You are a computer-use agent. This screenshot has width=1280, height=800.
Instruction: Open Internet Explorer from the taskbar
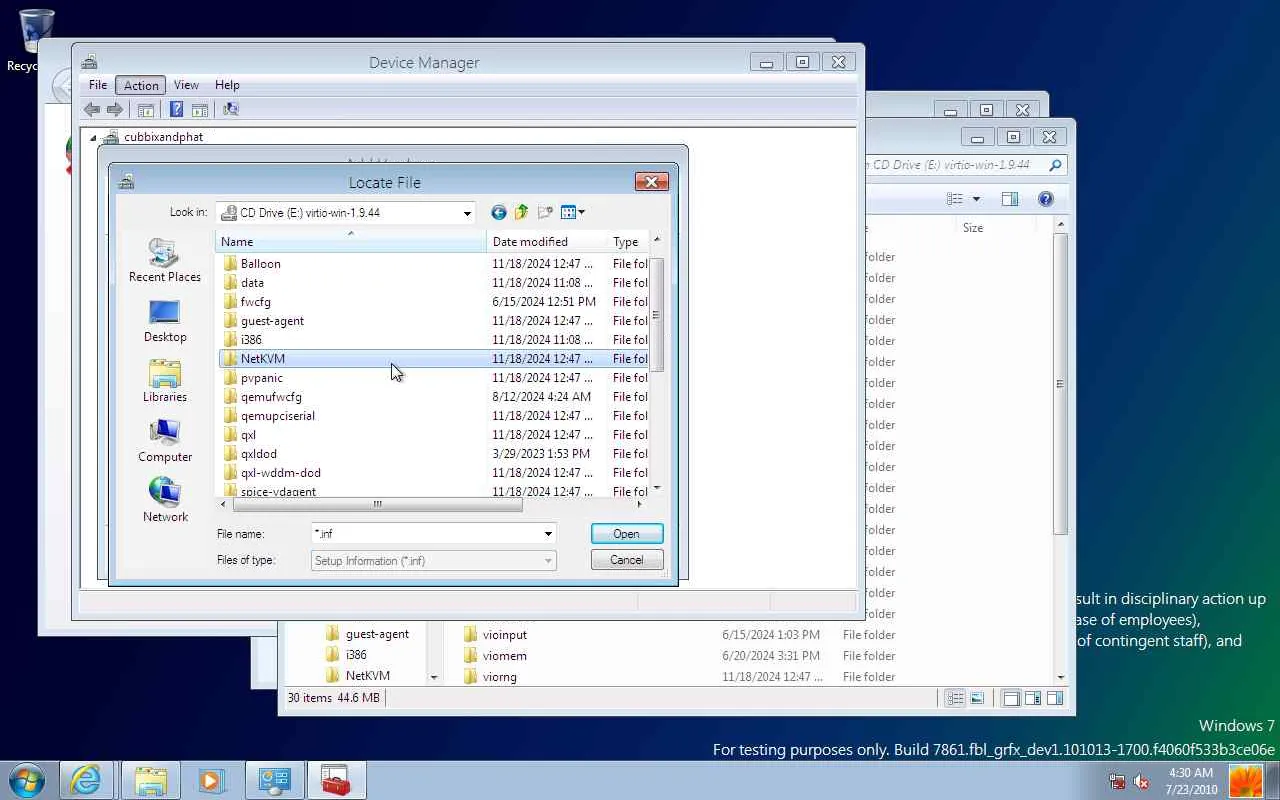pyautogui.click(x=86, y=780)
